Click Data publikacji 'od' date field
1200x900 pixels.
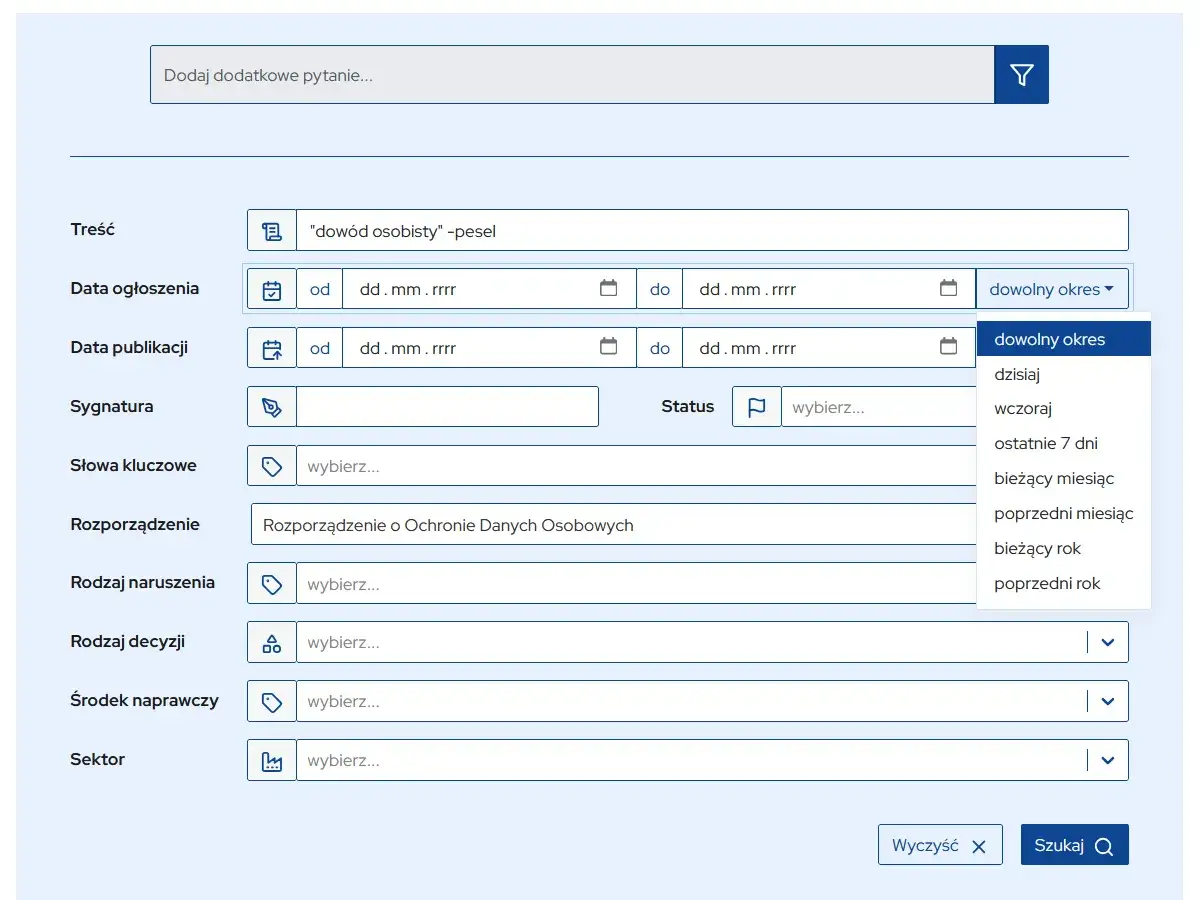coord(489,348)
